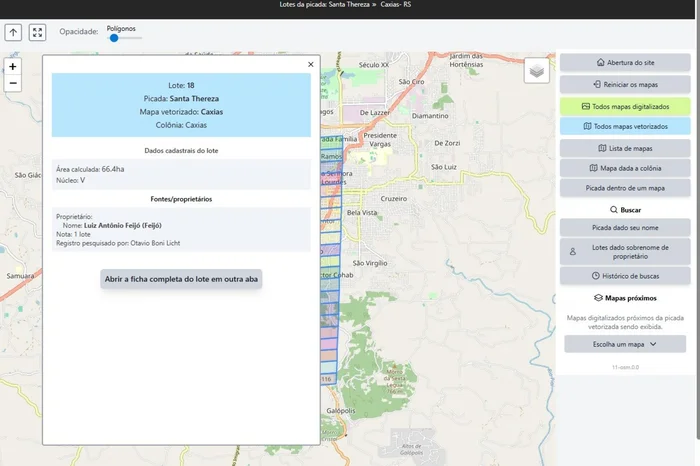The image size is (700, 466).
Task: Click Reiniciar os mapas
Action: (625, 84)
